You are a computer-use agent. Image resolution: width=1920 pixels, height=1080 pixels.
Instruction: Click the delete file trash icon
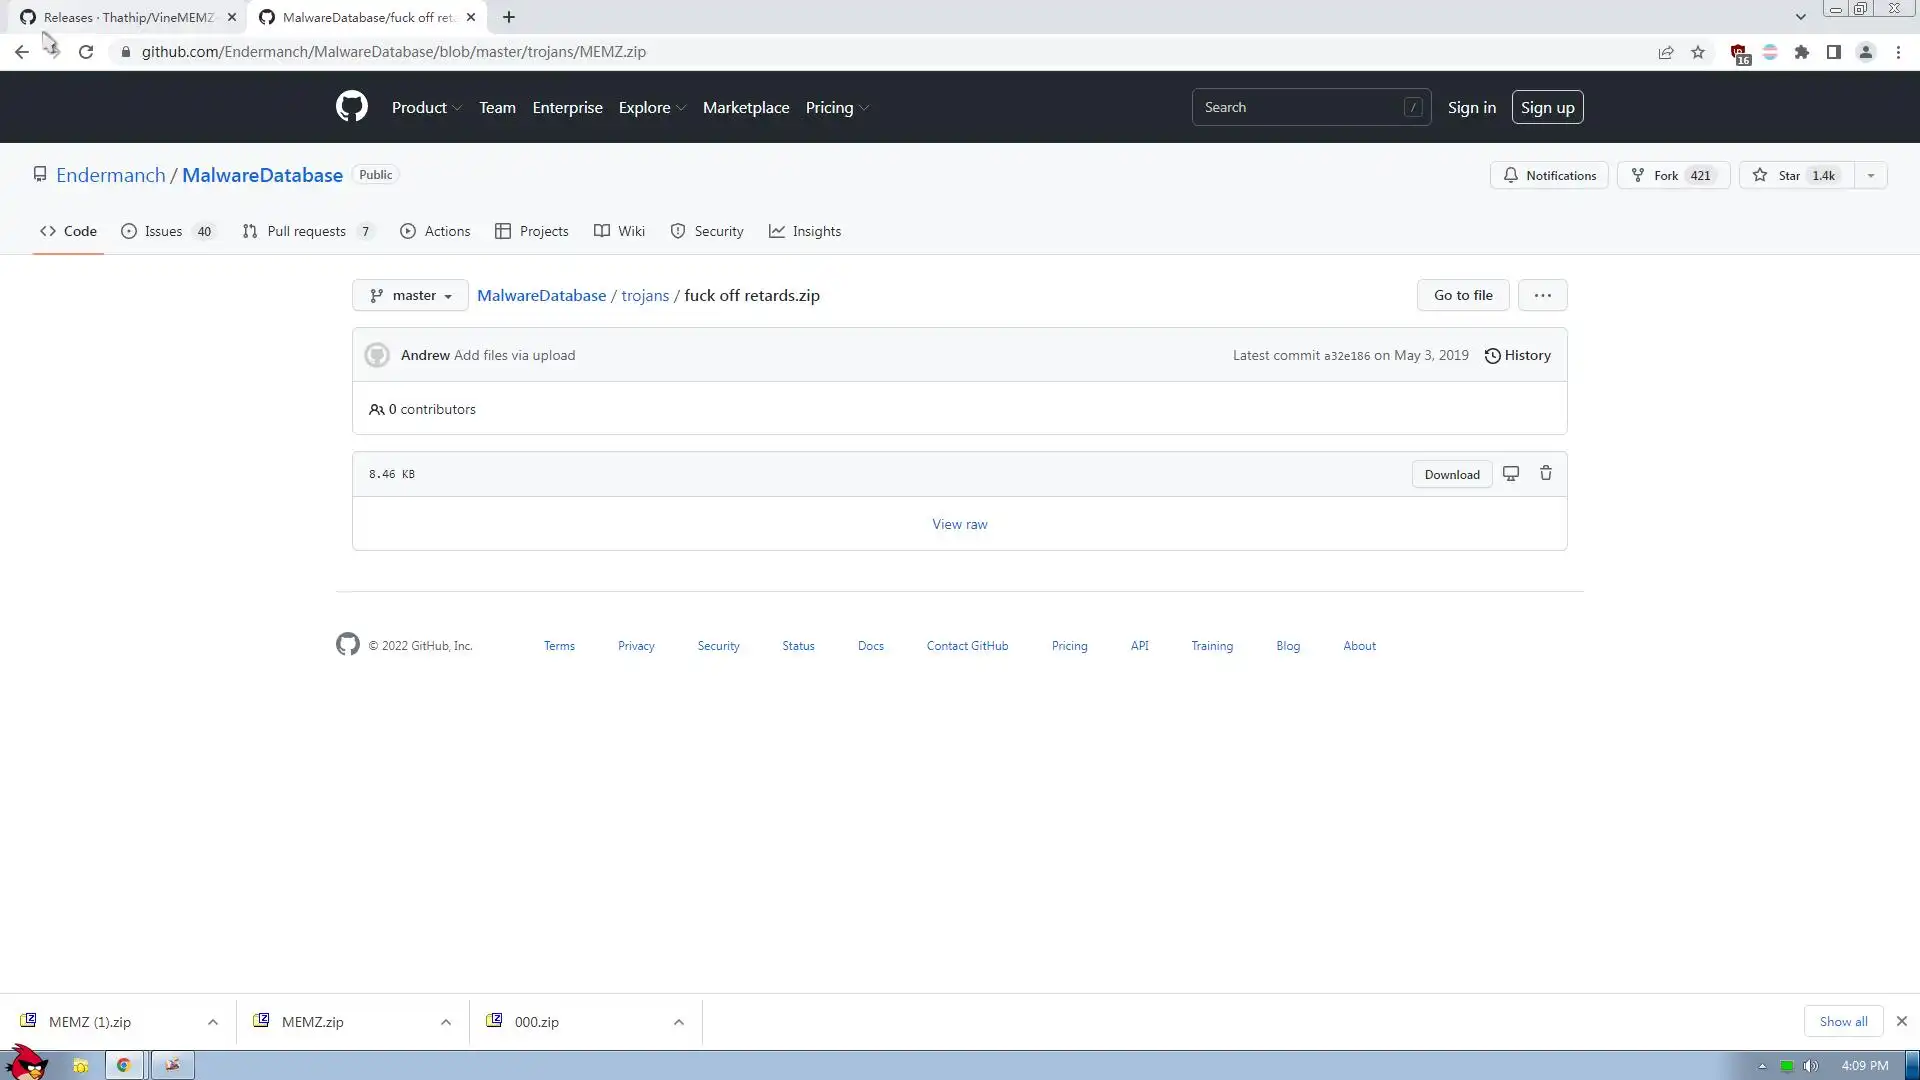click(1545, 474)
